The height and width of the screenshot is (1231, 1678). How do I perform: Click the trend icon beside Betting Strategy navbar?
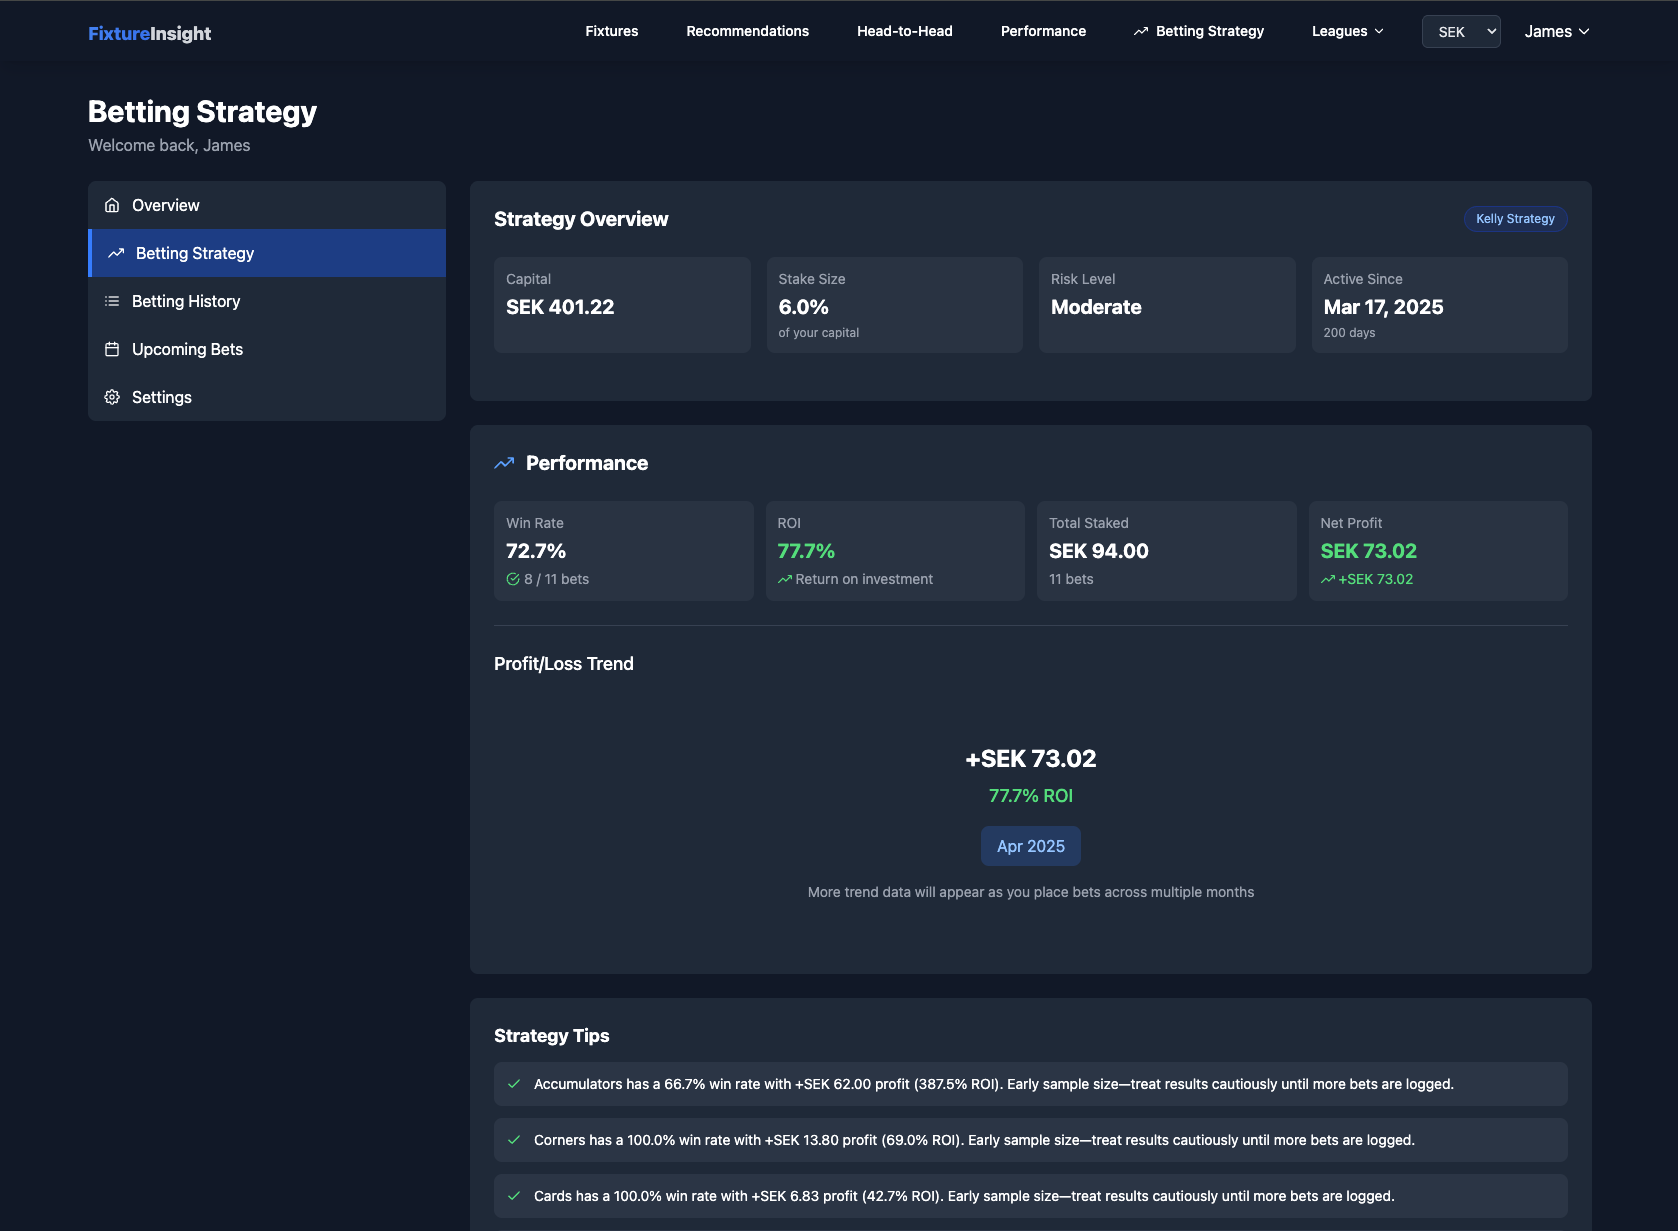[x=1141, y=32]
